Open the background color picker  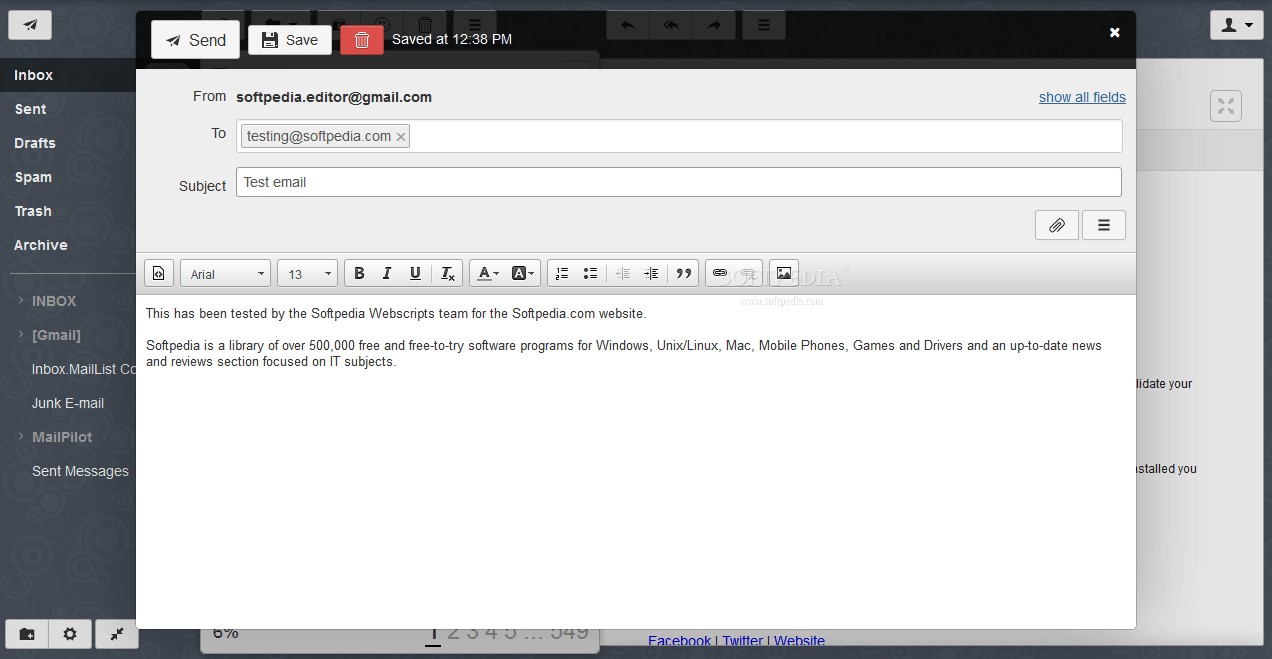[x=523, y=274]
